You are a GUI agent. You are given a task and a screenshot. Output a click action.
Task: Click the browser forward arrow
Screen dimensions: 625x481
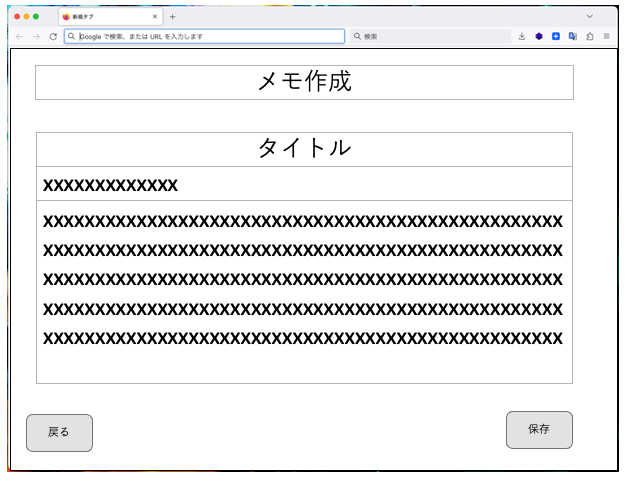coord(36,36)
